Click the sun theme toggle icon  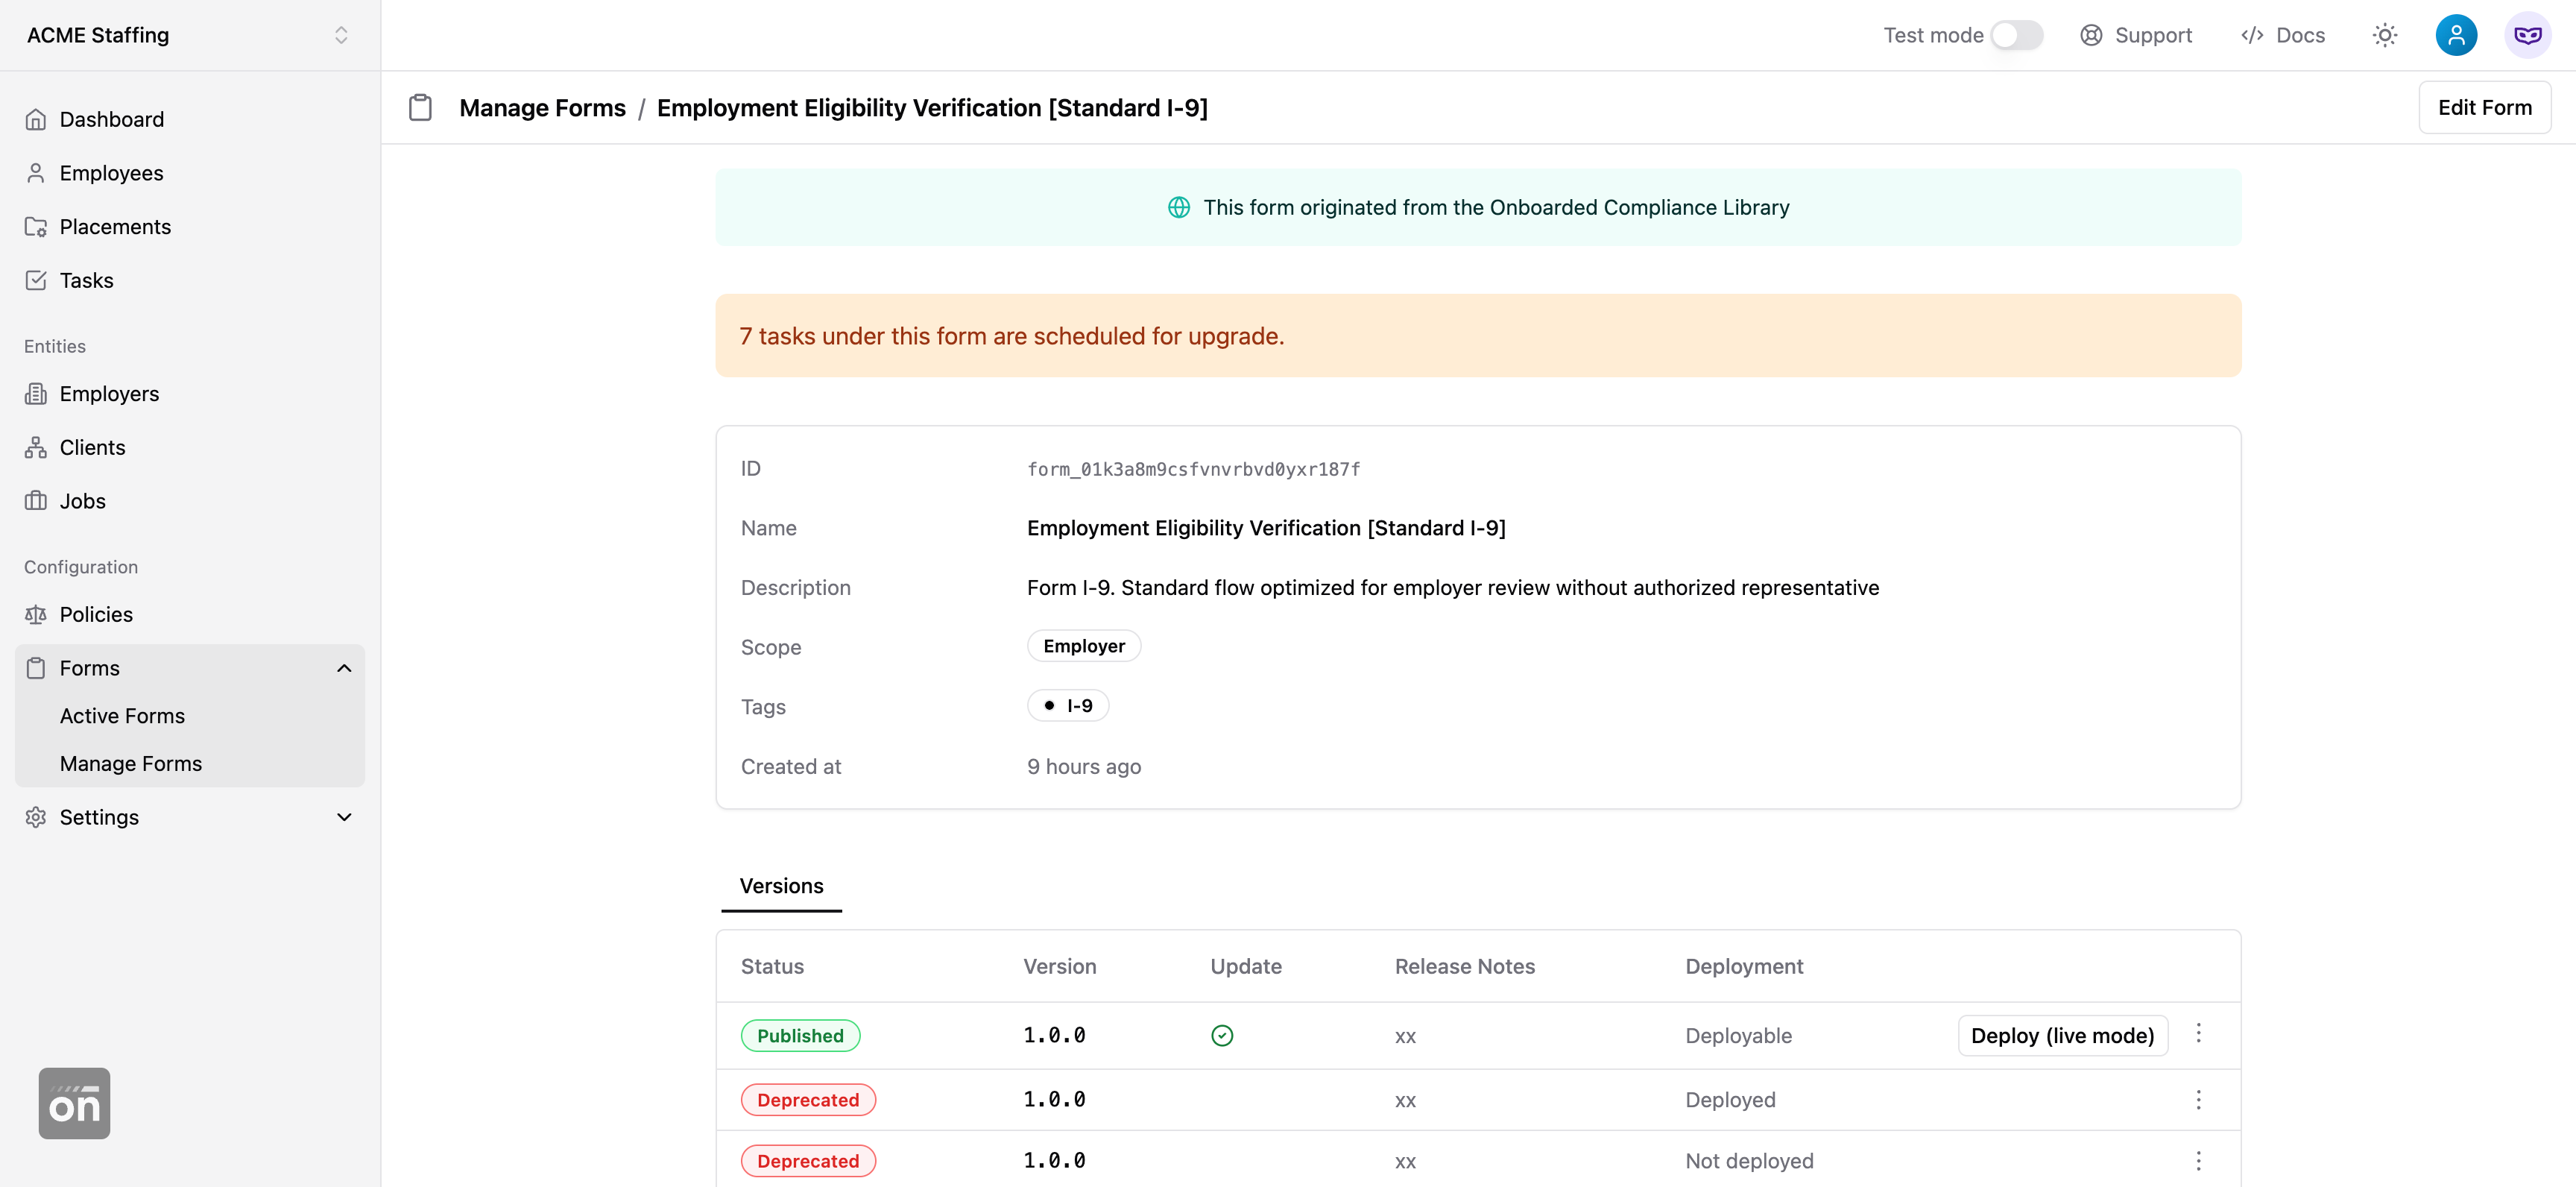coord(2384,35)
